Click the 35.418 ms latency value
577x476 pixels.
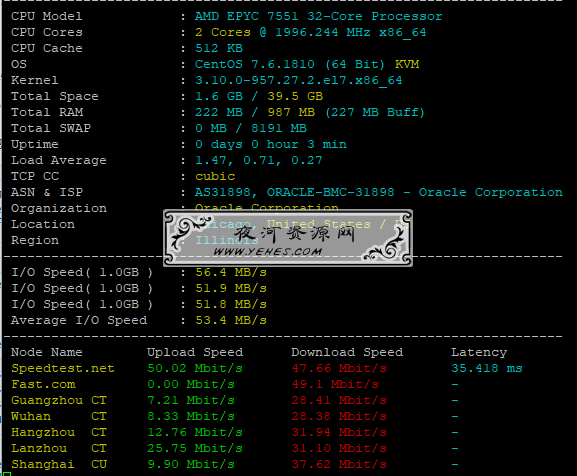[x=486, y=368]
